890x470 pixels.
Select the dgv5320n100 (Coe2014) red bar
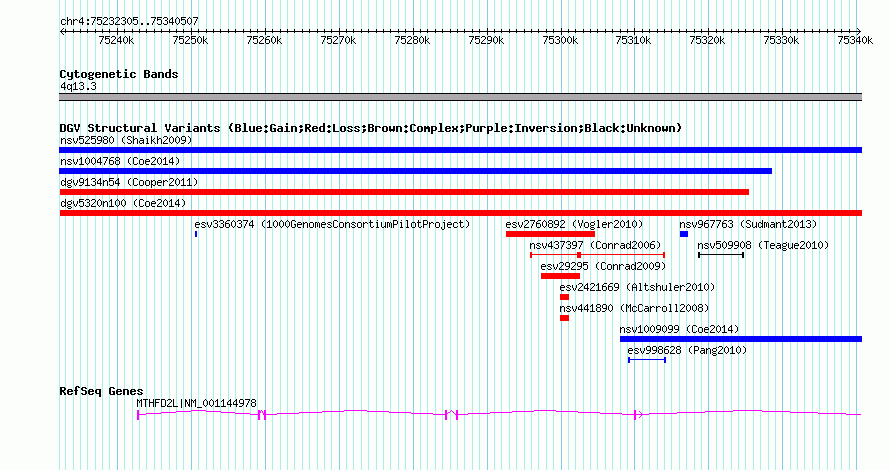tap(460, 213)
